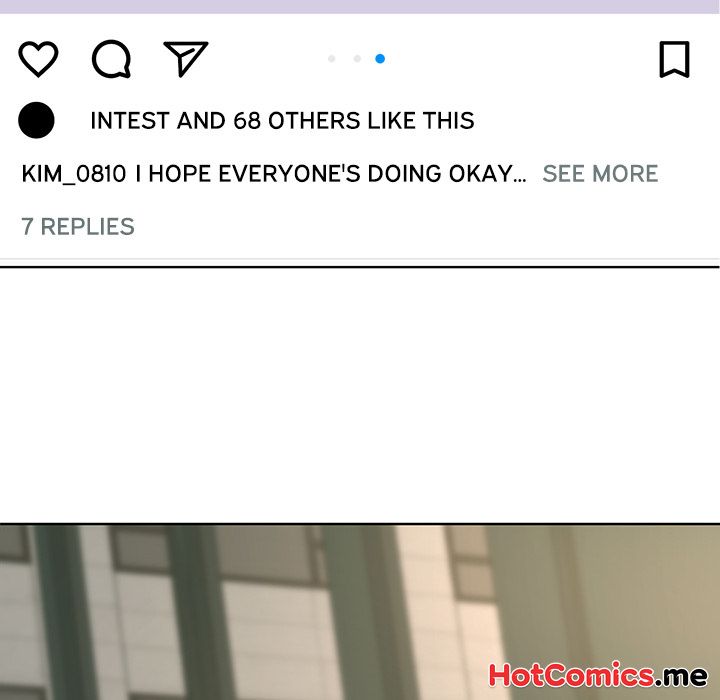720x700 pixels.
Task: Open comments via the speech bubble icon
Action: pos(112,59)
